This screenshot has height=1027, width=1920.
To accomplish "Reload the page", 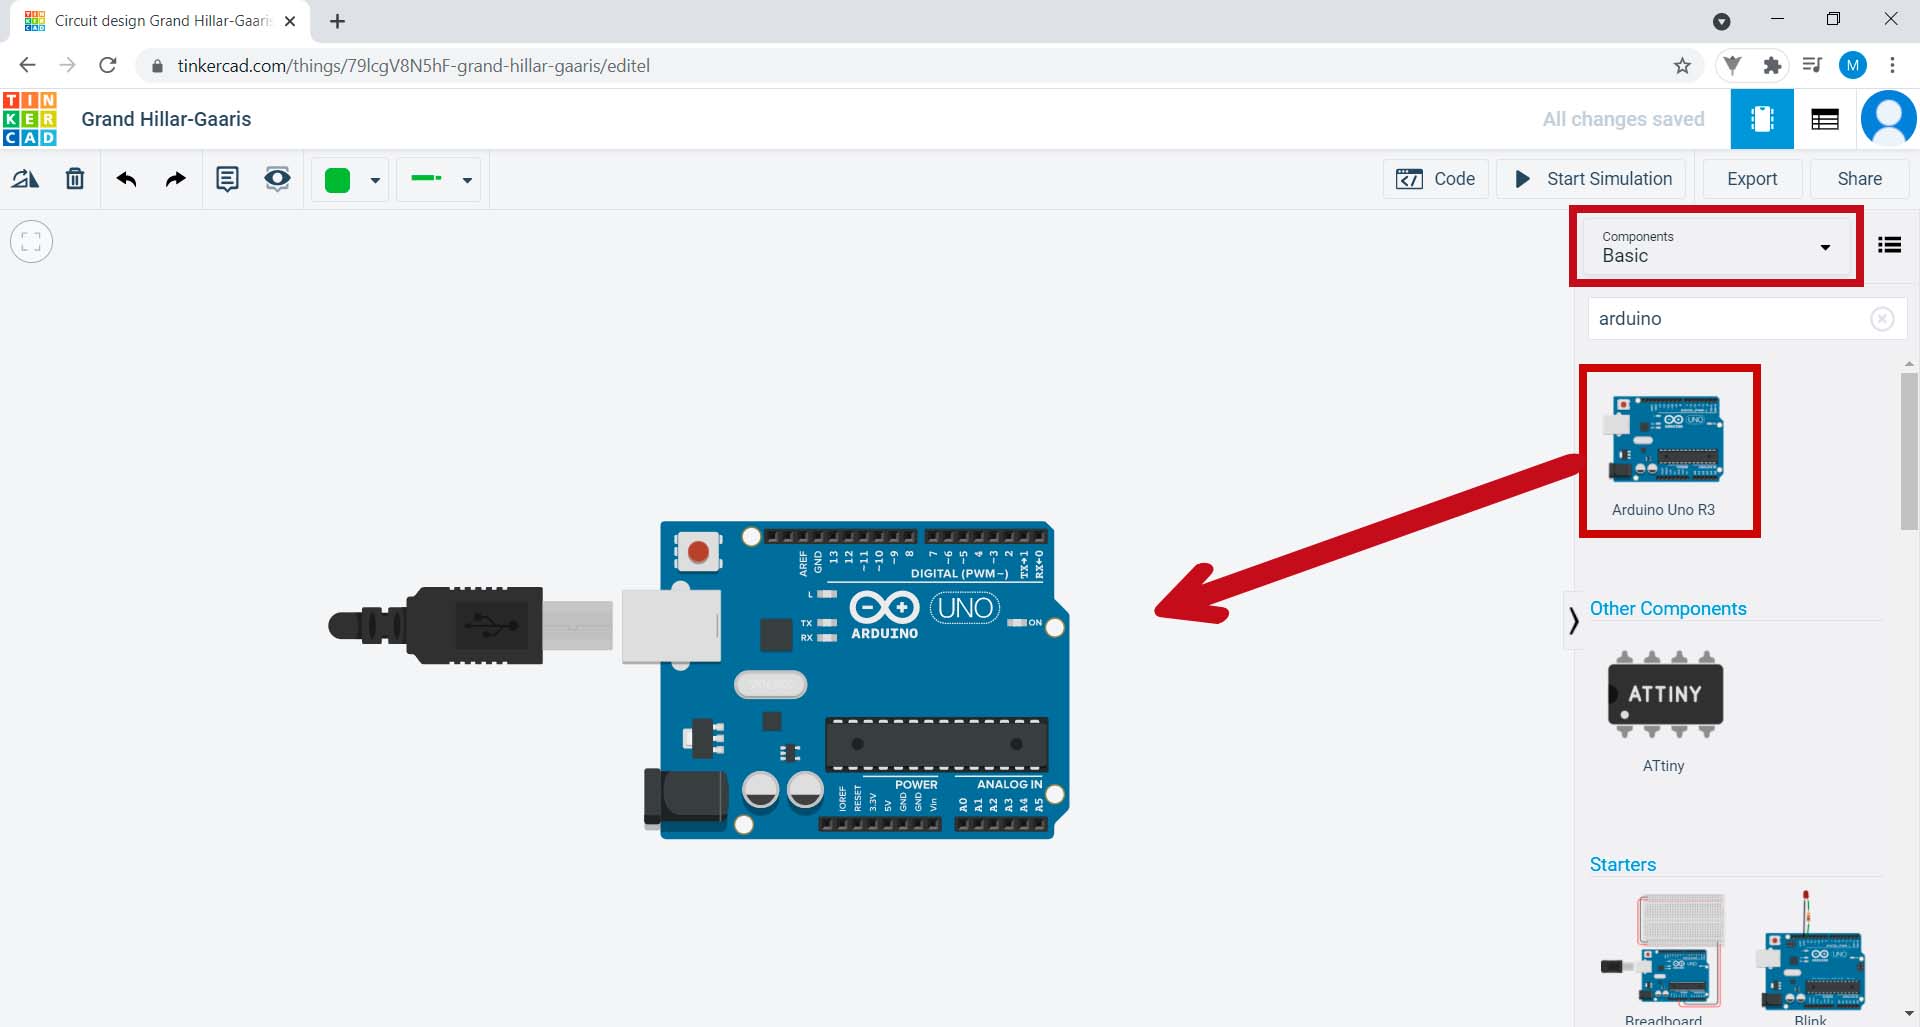I will pyautogui.click(x=108, y=65).
